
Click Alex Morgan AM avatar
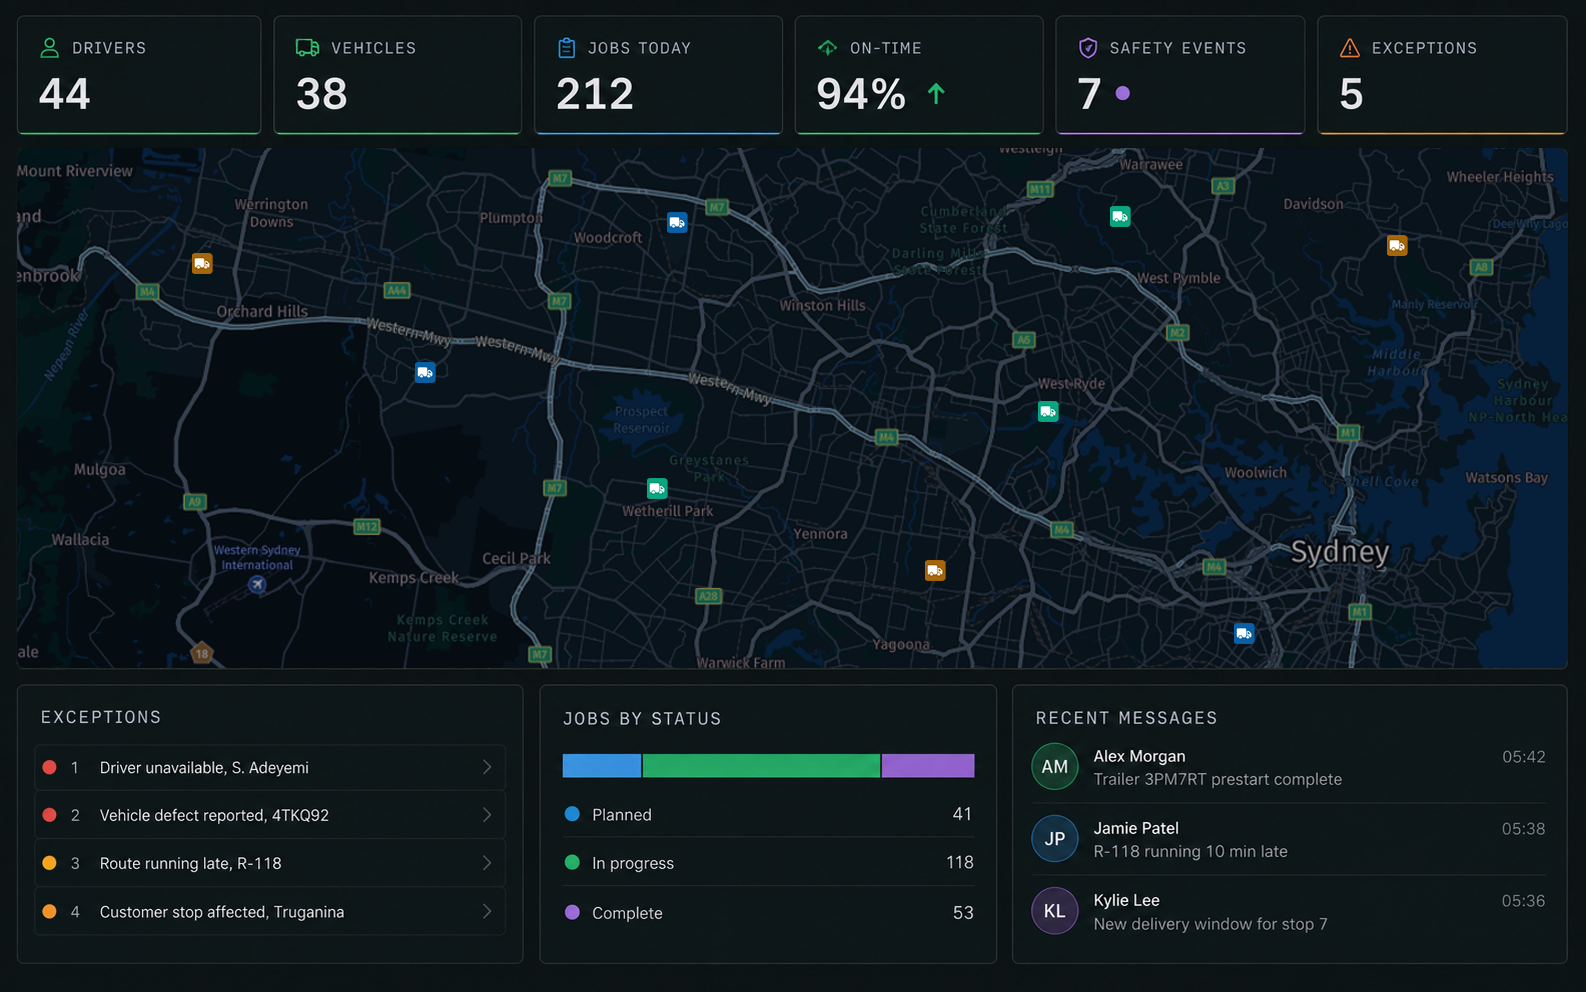point(1055,767)
